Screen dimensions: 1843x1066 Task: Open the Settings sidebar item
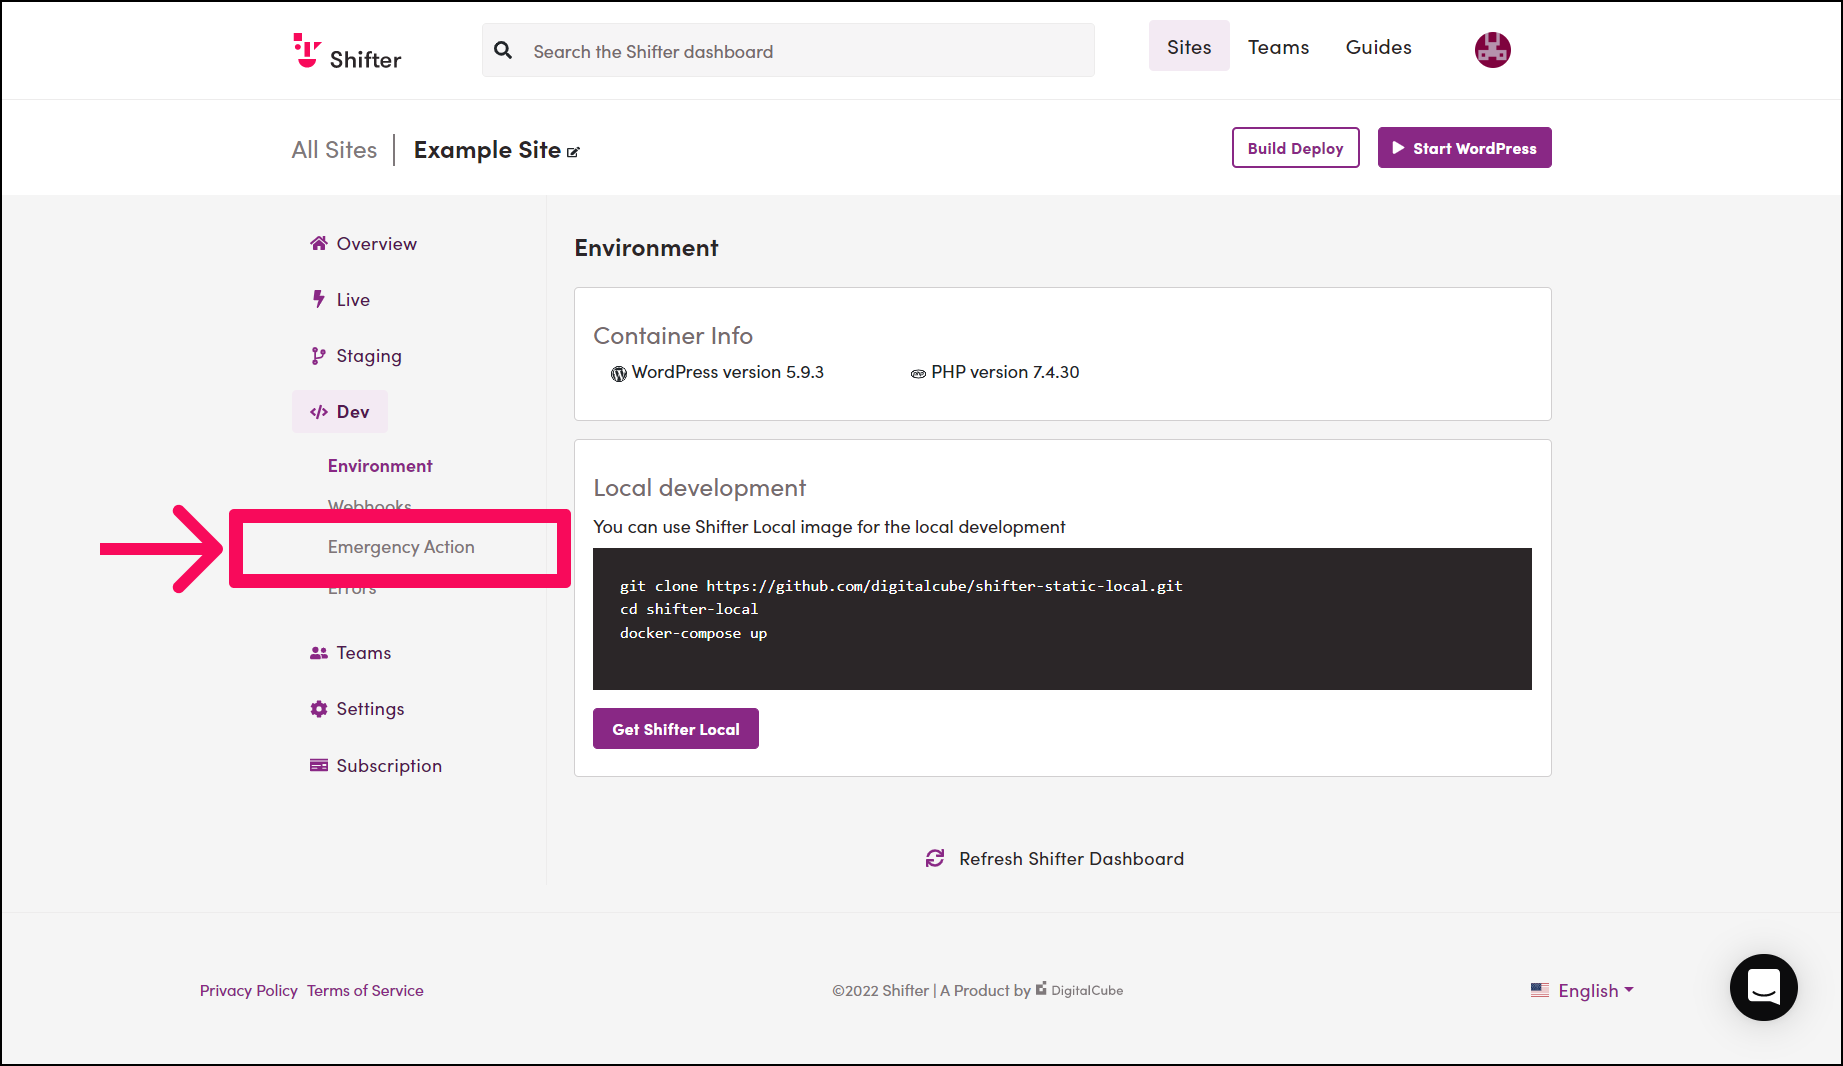click(357, 709)
